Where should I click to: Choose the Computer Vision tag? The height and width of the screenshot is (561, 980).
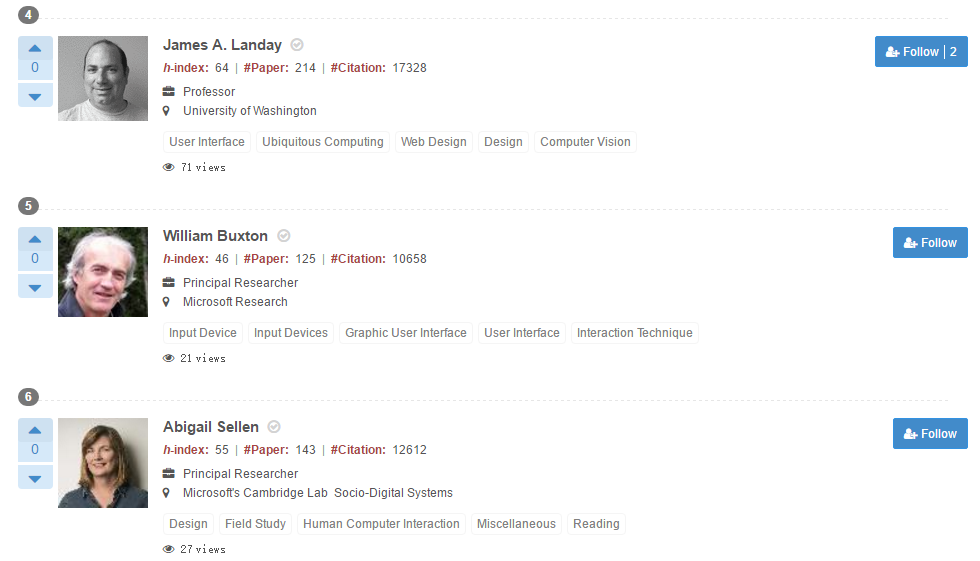point(585,142)
